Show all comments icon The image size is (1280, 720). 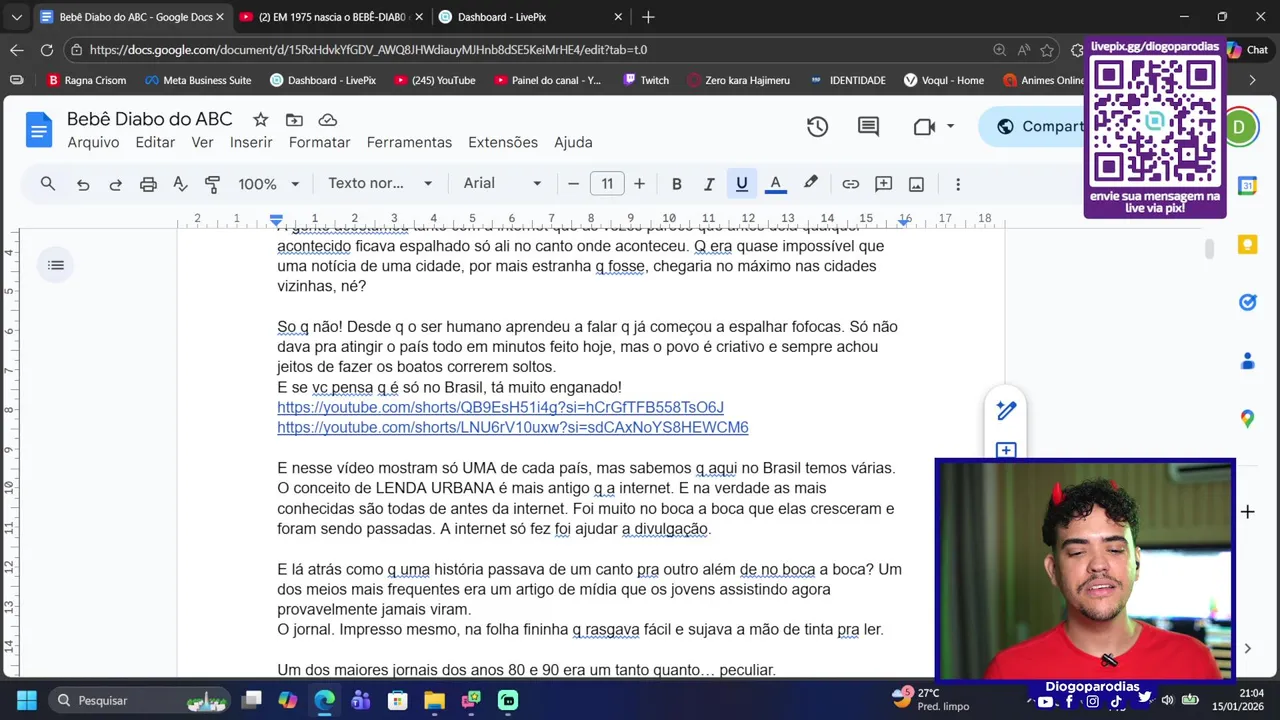tap(868, 127)
